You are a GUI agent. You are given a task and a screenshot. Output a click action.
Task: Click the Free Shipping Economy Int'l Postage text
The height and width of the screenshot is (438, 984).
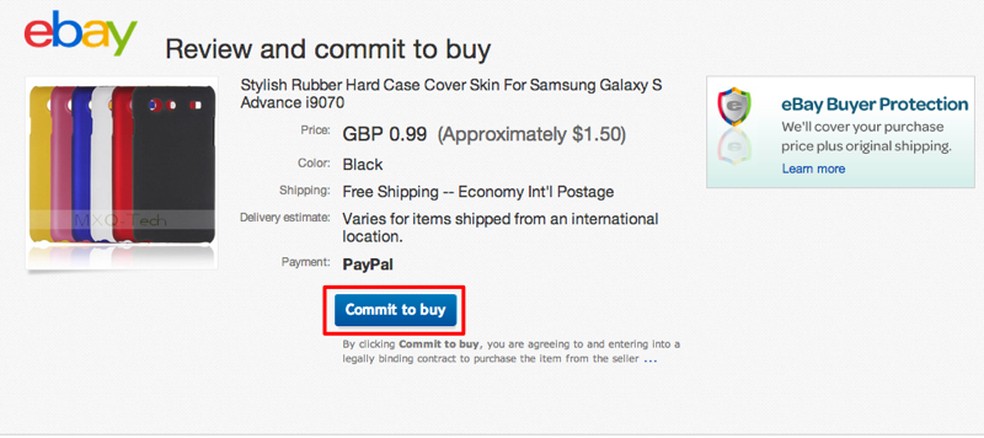pos(477,192)
